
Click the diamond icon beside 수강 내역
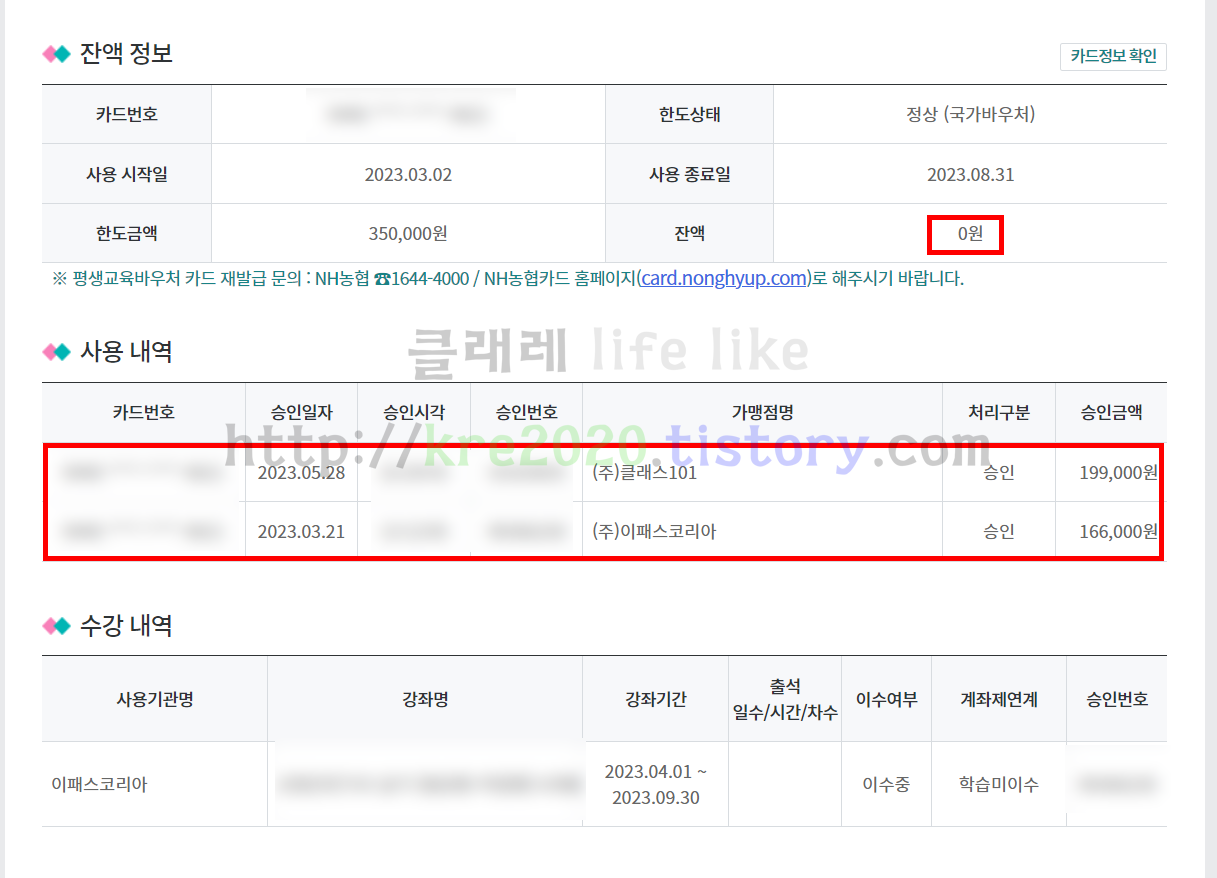click(56, 626)
